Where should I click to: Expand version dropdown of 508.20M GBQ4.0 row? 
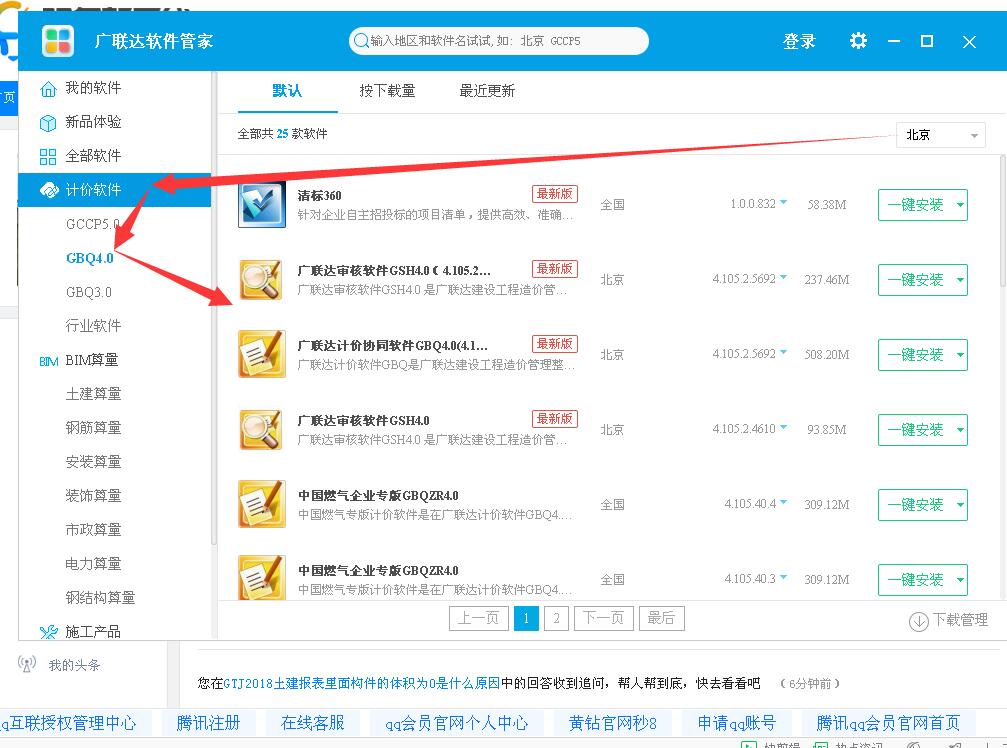click(783, 352)
